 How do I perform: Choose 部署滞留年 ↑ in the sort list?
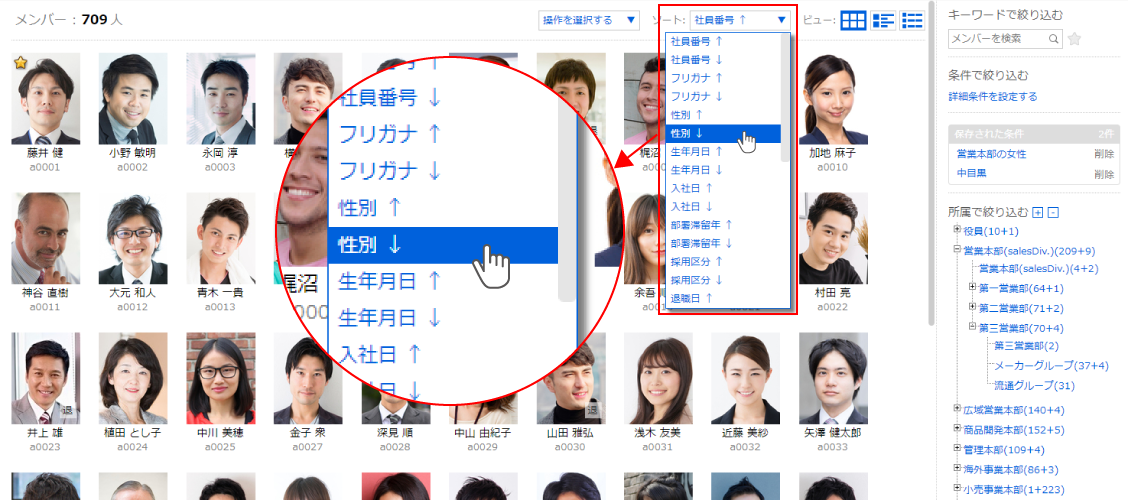point(723,224)
